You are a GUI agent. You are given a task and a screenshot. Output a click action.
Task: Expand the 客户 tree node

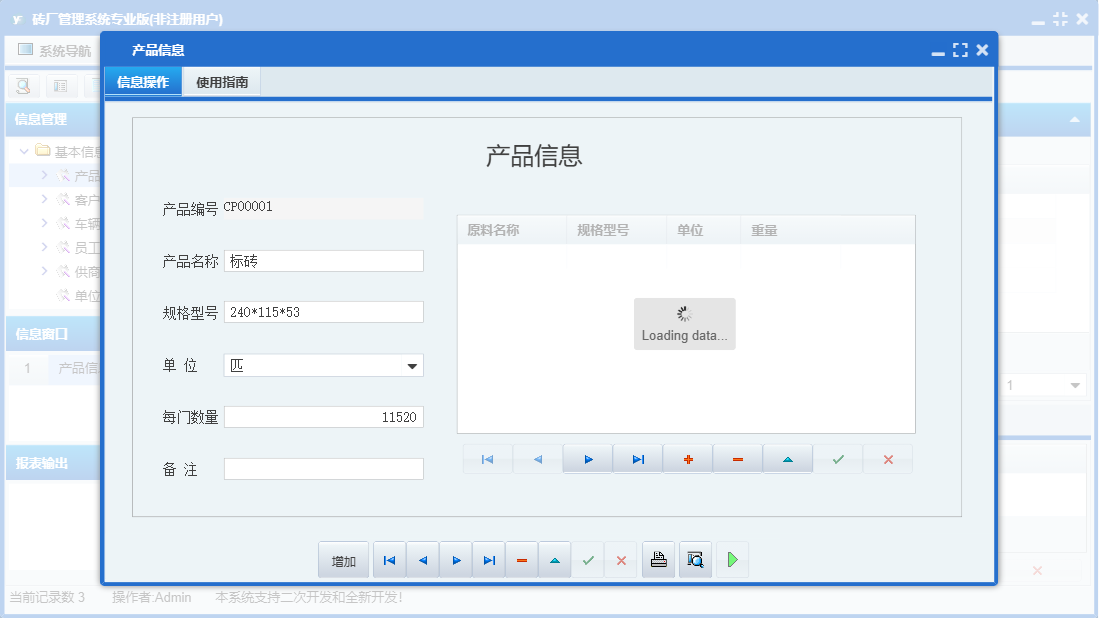45,199
